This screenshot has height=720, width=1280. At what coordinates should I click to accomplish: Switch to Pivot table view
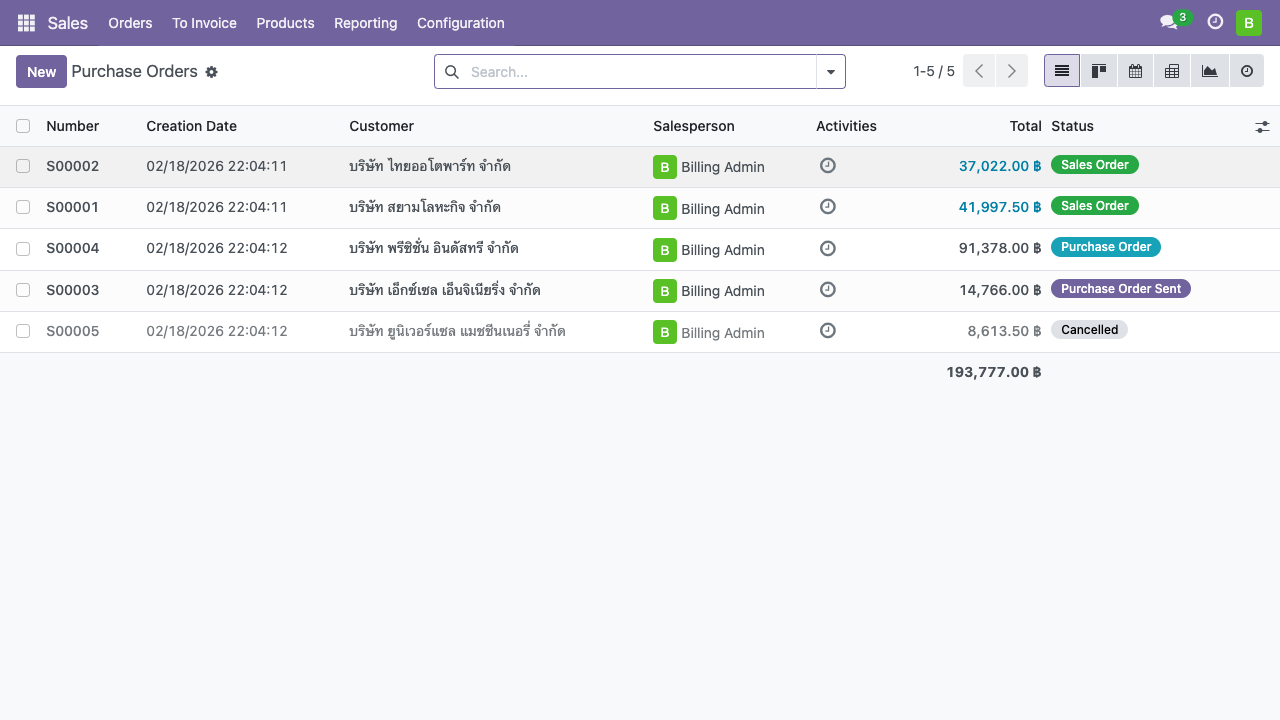1172,71
